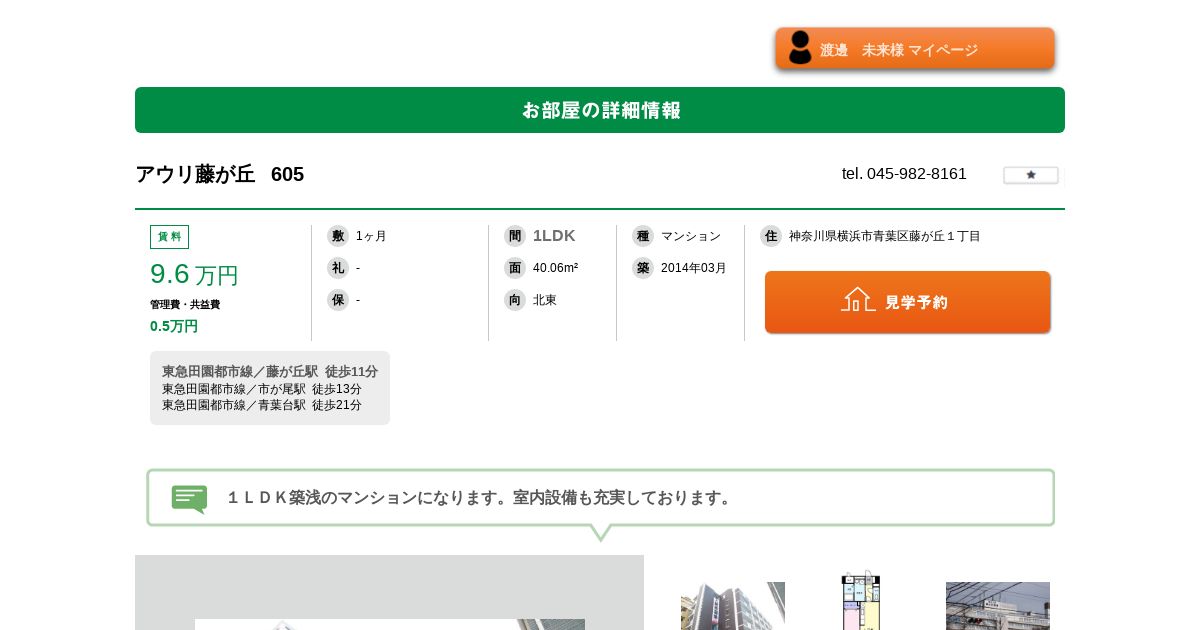Click the property description comment text
This screenshot has height=630, width=1200.
click(481, 498)
